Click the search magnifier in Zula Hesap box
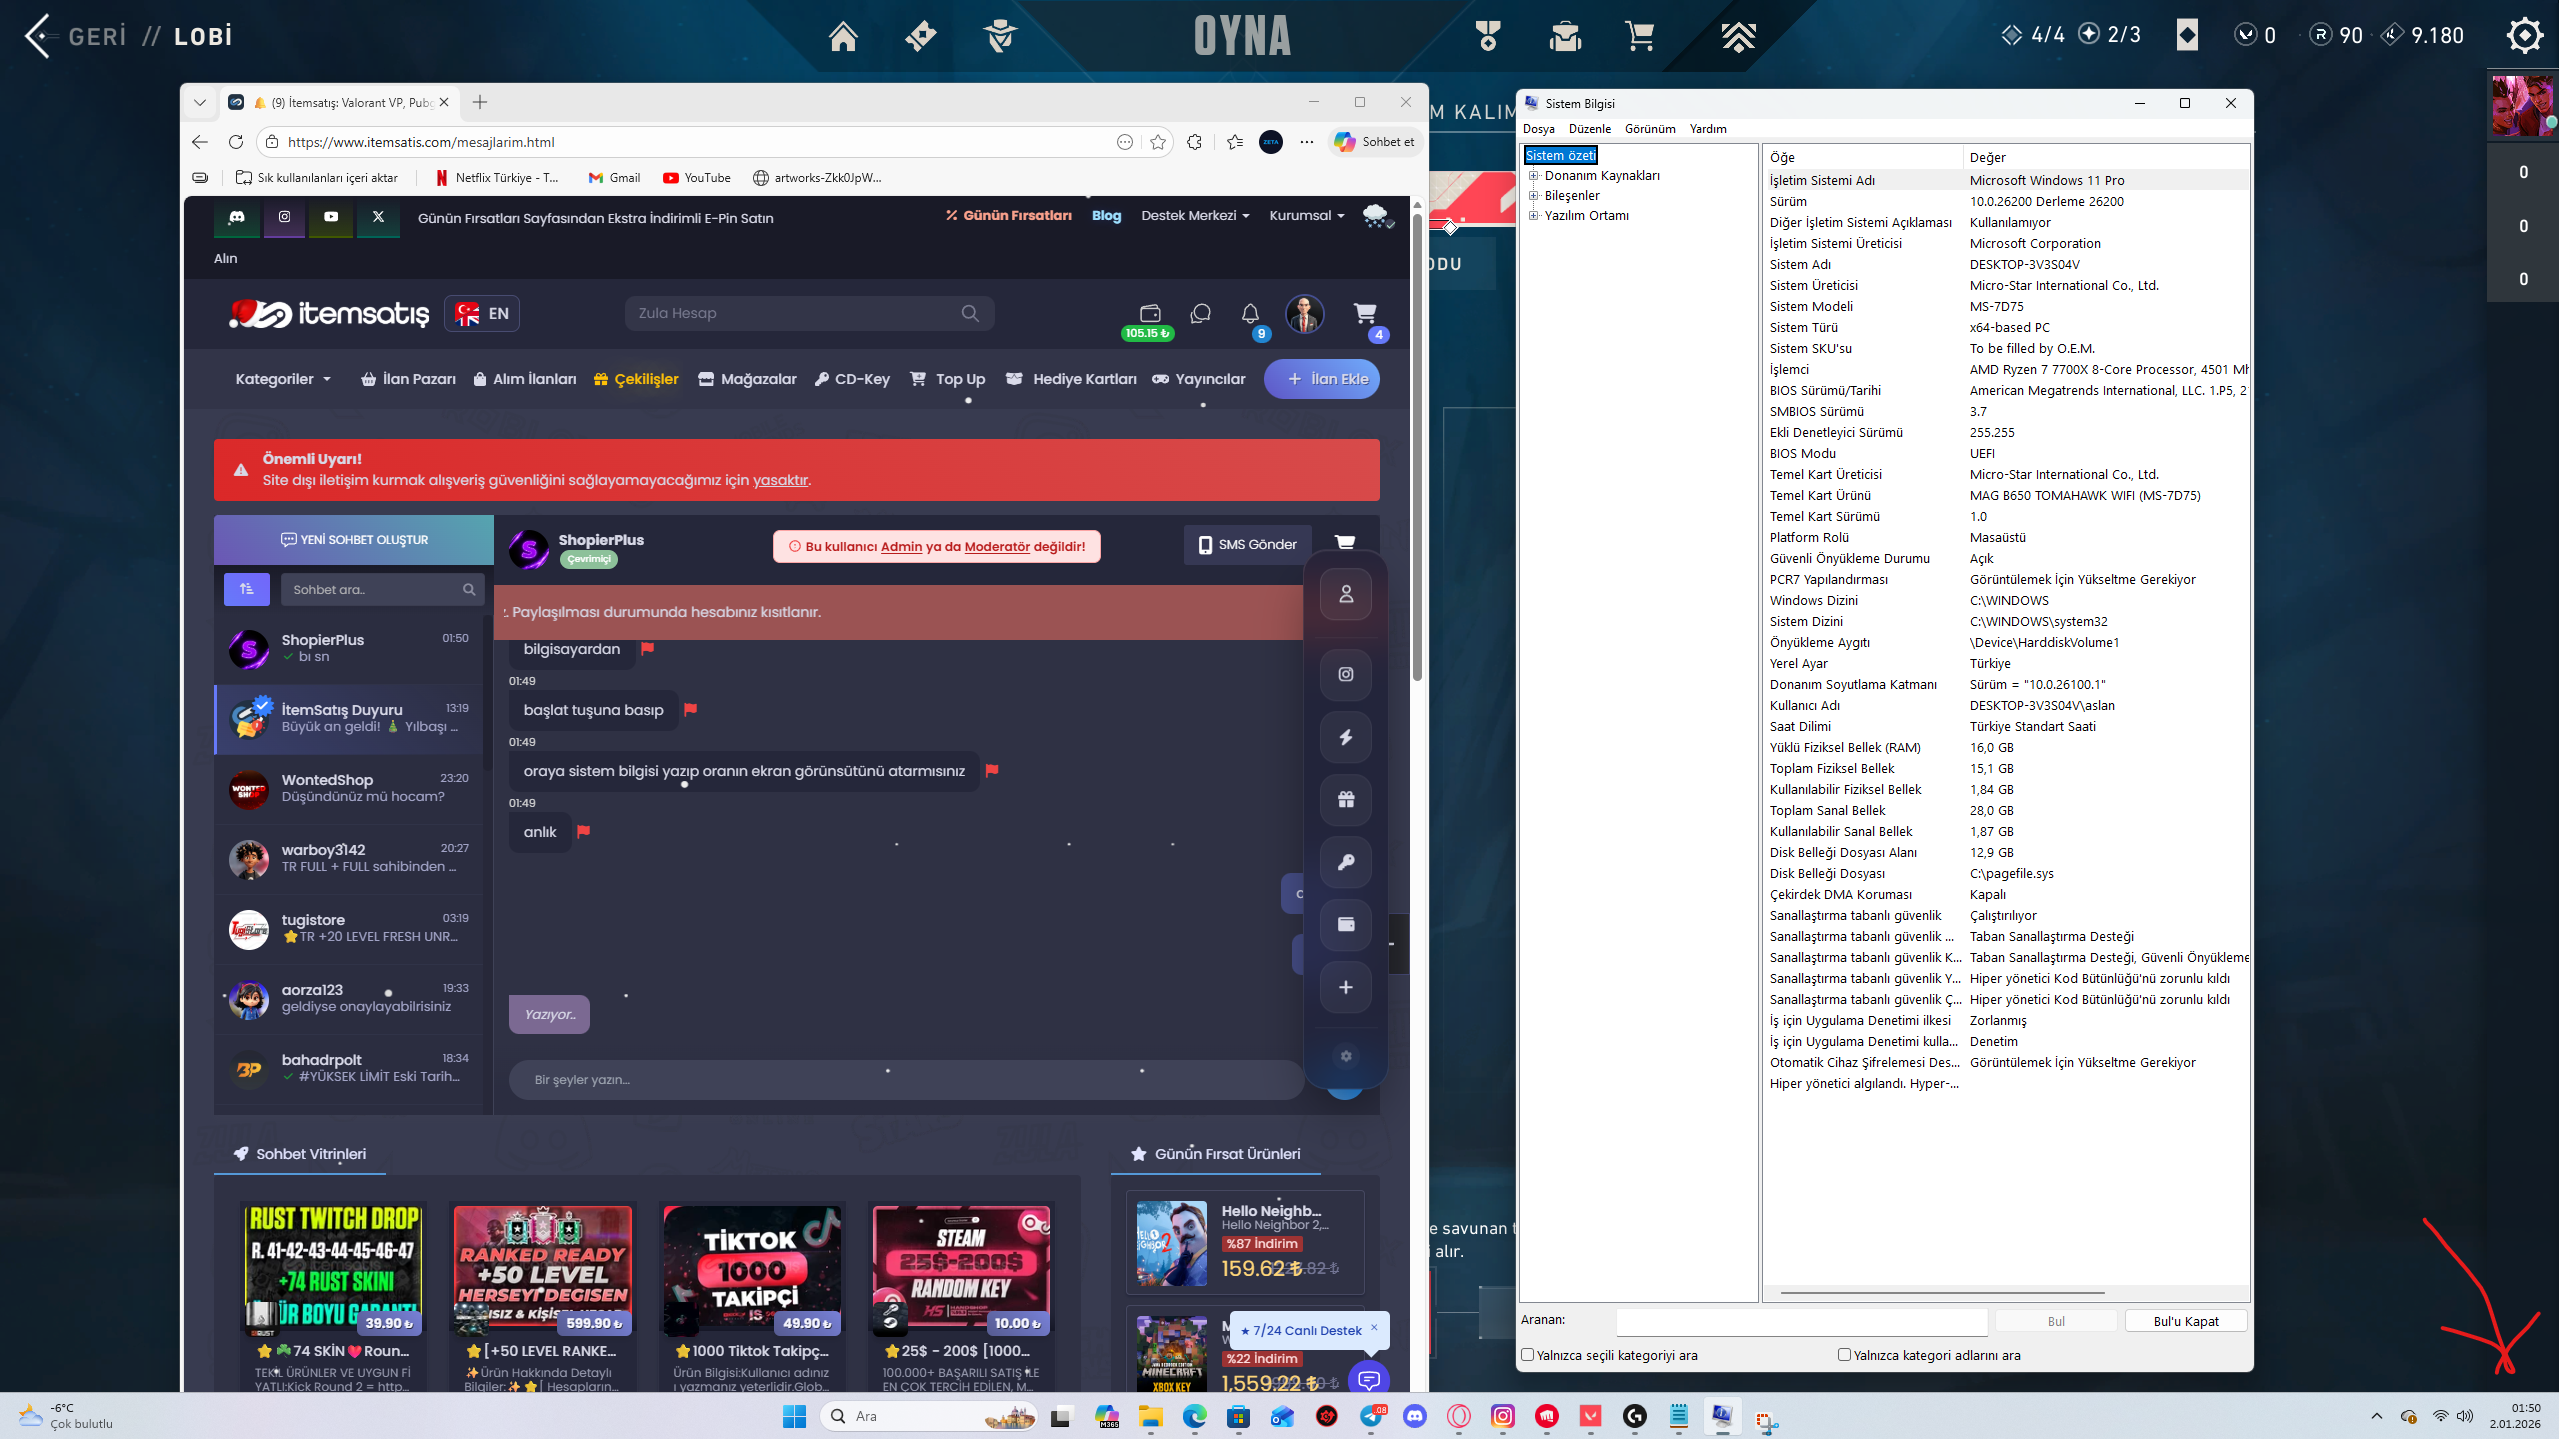 point(970,313)
